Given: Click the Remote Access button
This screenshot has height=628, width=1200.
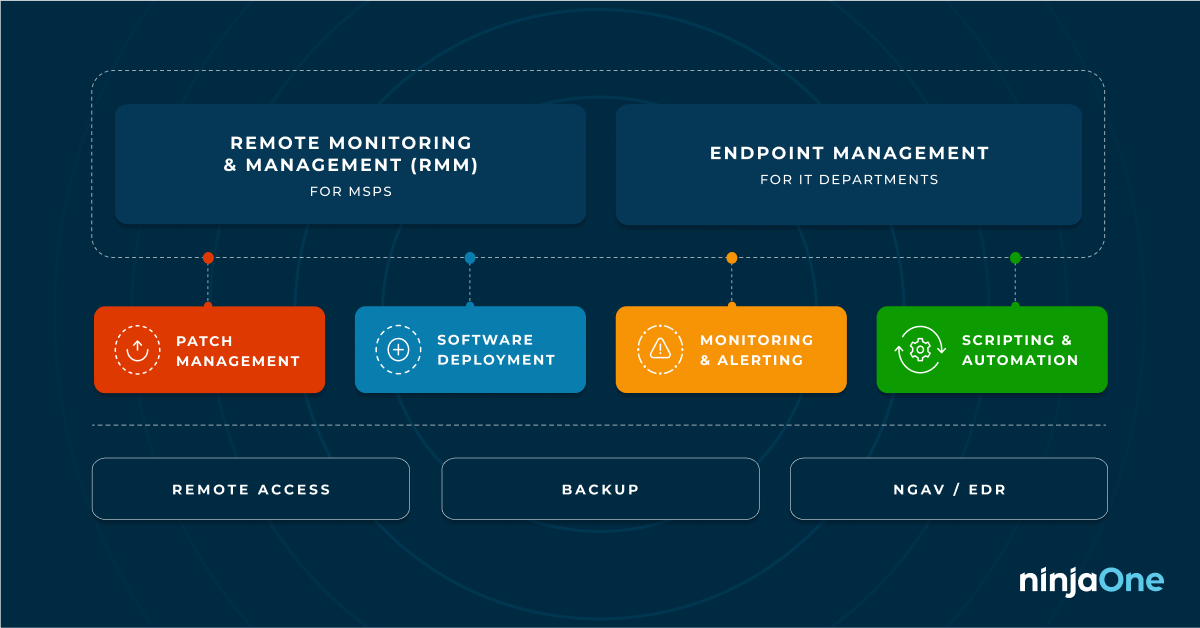Looking at the screenshot, I should pyautogui.click(x=250, y=489).
